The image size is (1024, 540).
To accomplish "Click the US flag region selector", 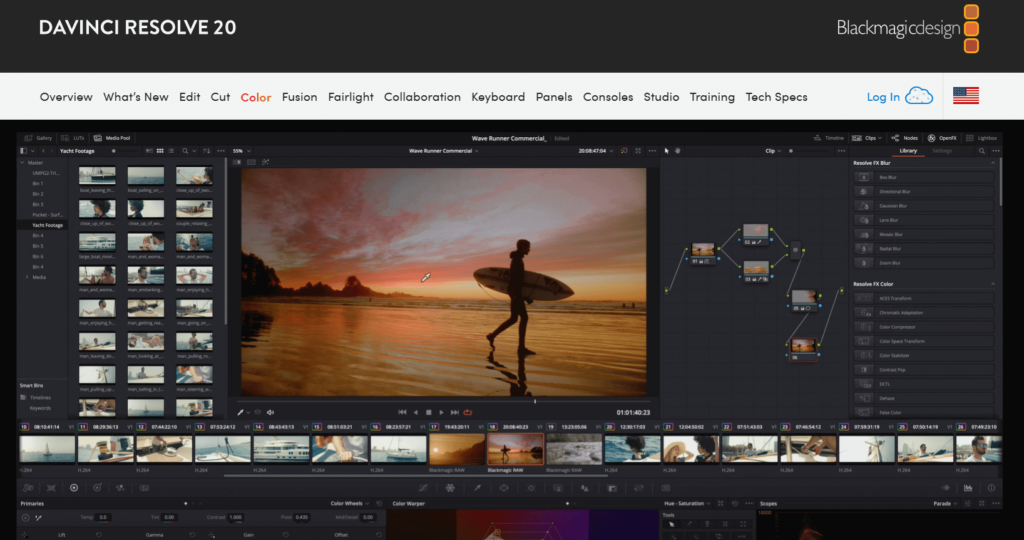I will (966, 96).
